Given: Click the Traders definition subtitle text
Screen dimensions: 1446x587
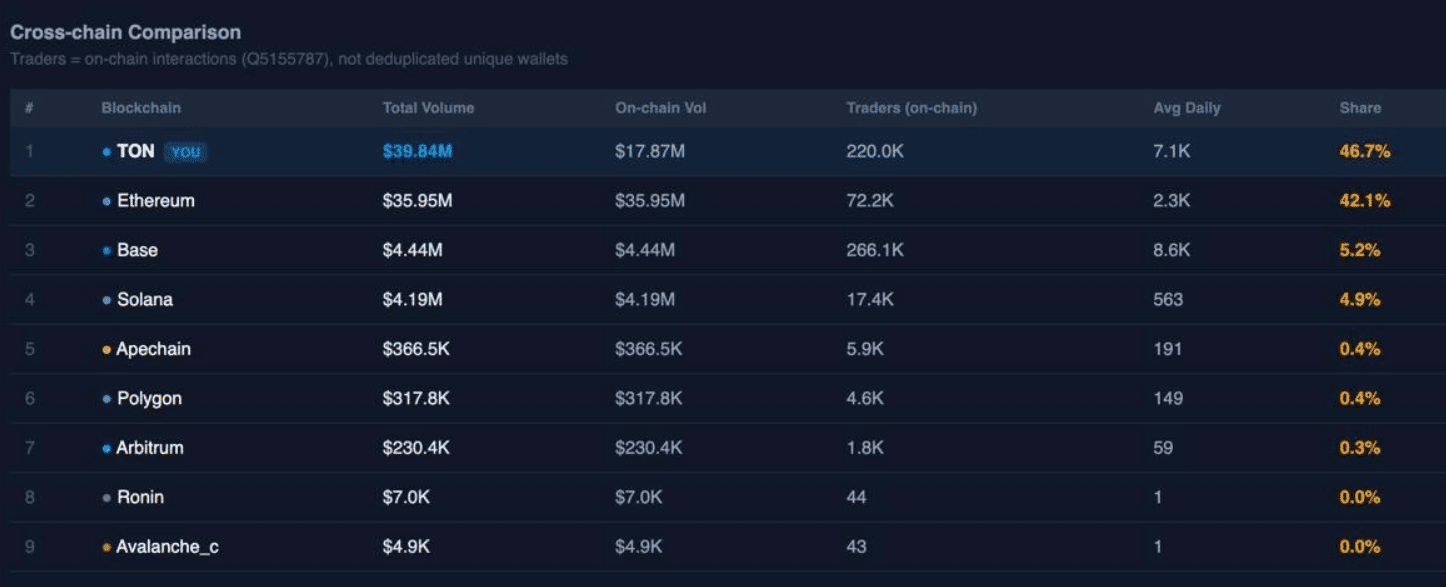Looking at the screenshot, I should pos(289,59).
